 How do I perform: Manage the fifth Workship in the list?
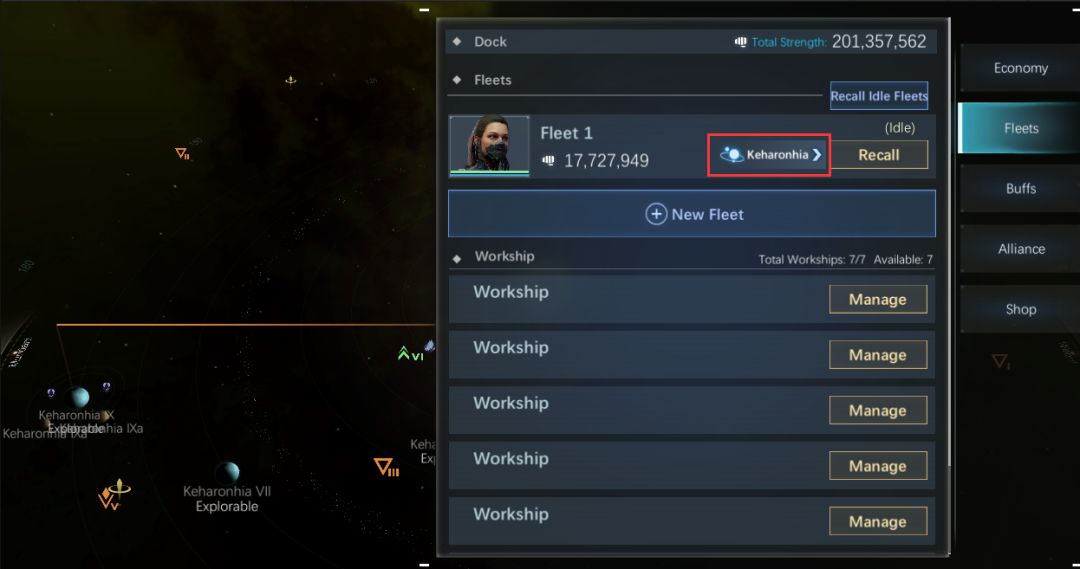pyautogui.click(x=878, y=521)
